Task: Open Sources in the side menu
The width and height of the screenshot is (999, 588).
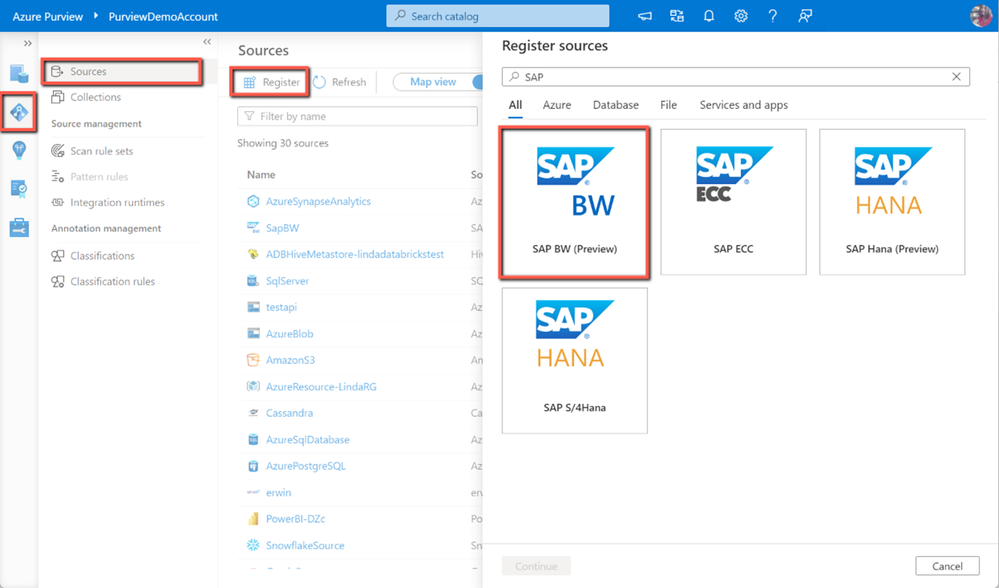Action: click(x=122, y=71)
